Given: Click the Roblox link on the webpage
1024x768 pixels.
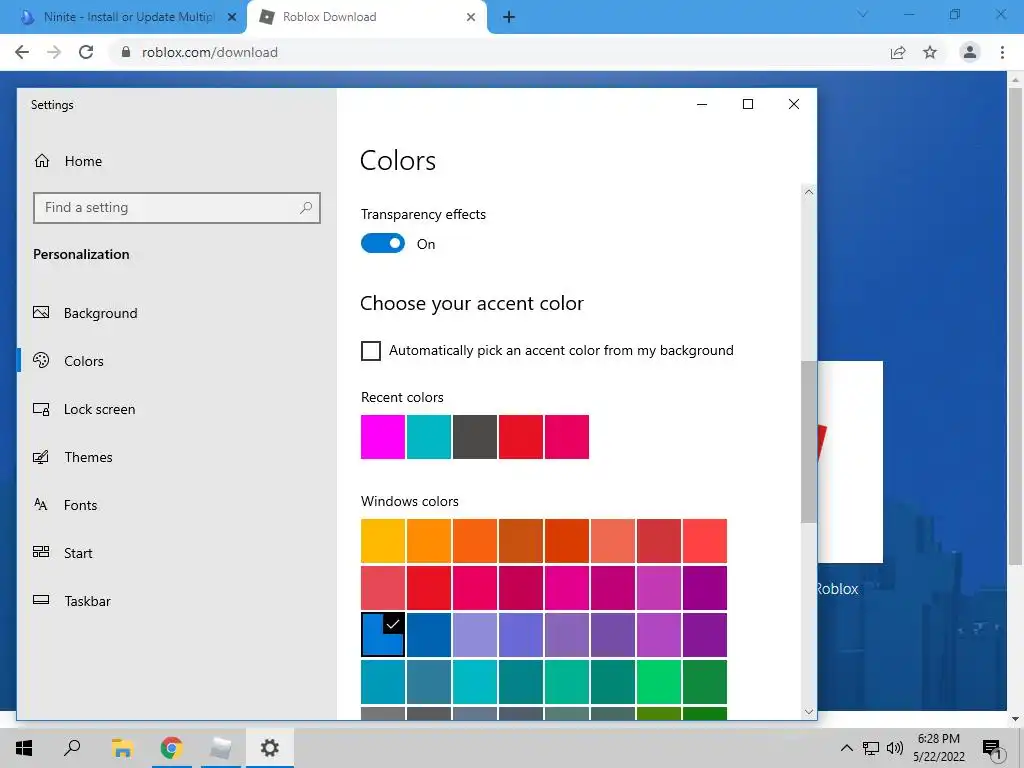Looking at the screenshot, I should point(837,589).
